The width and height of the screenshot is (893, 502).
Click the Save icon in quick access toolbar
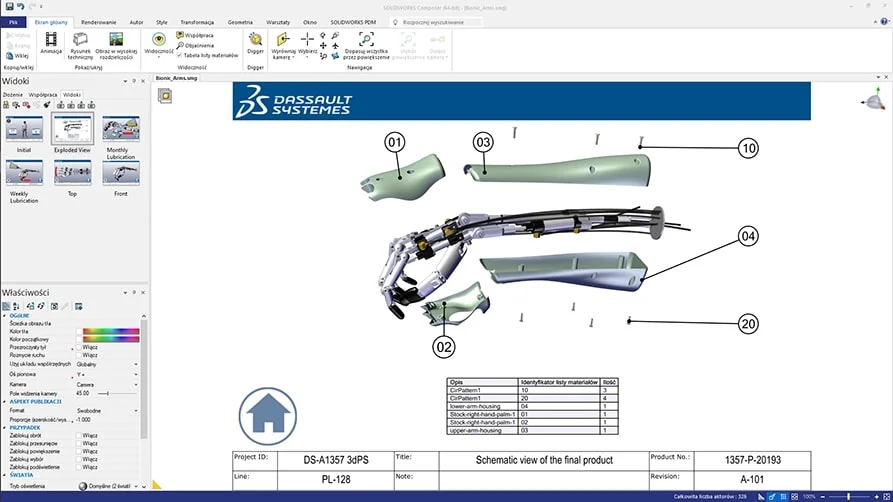click(10, 6)
